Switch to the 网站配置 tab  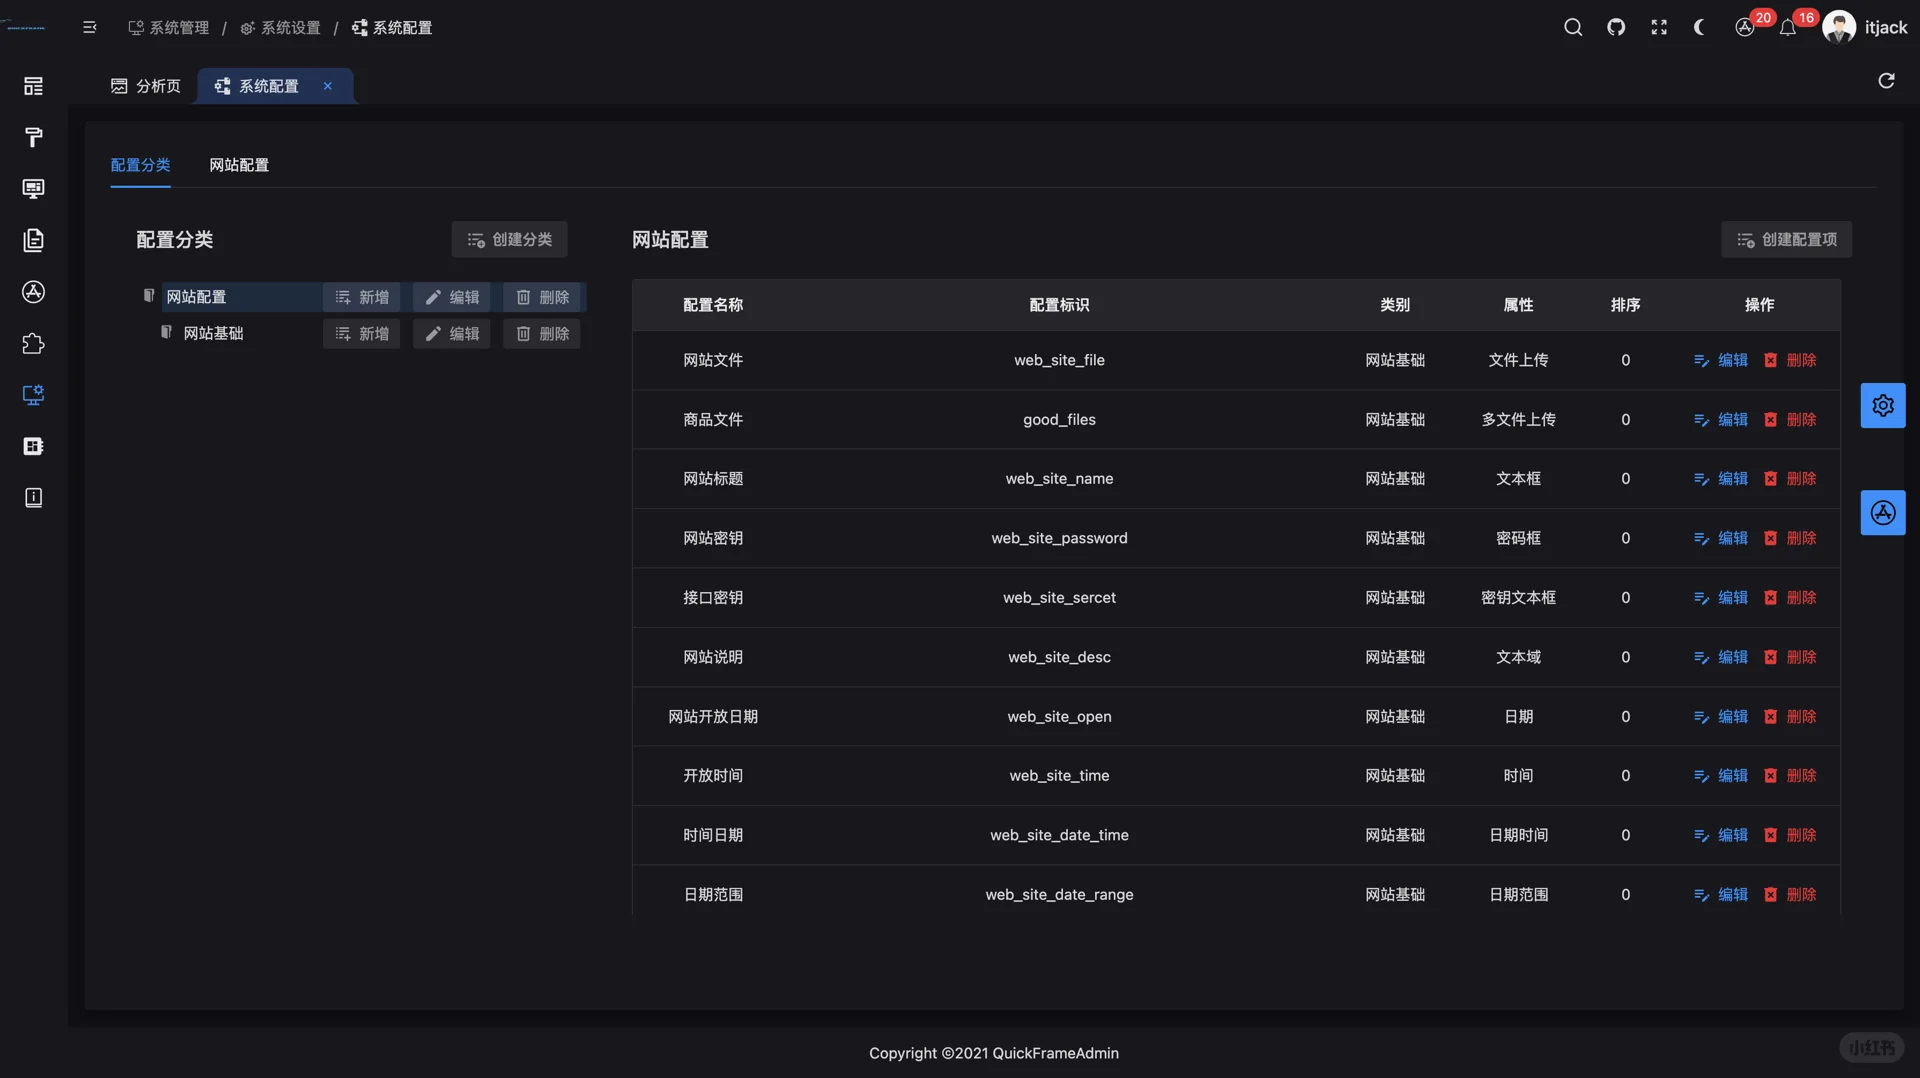(238, 165)
